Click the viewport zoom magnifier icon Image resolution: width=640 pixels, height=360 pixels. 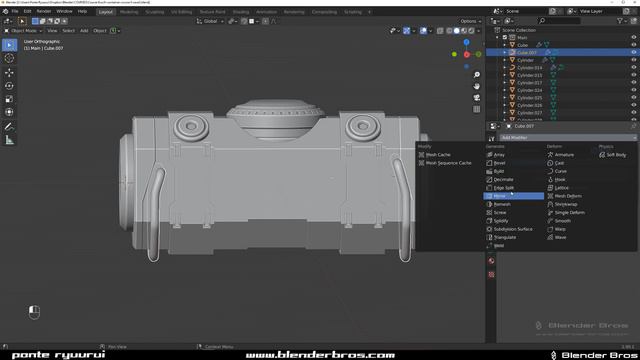pos(476,75)
